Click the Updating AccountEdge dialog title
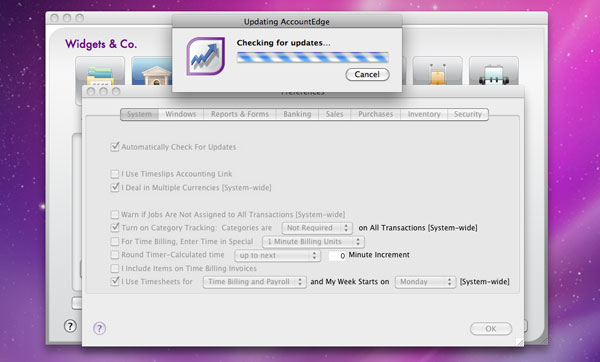 point(287,22)
